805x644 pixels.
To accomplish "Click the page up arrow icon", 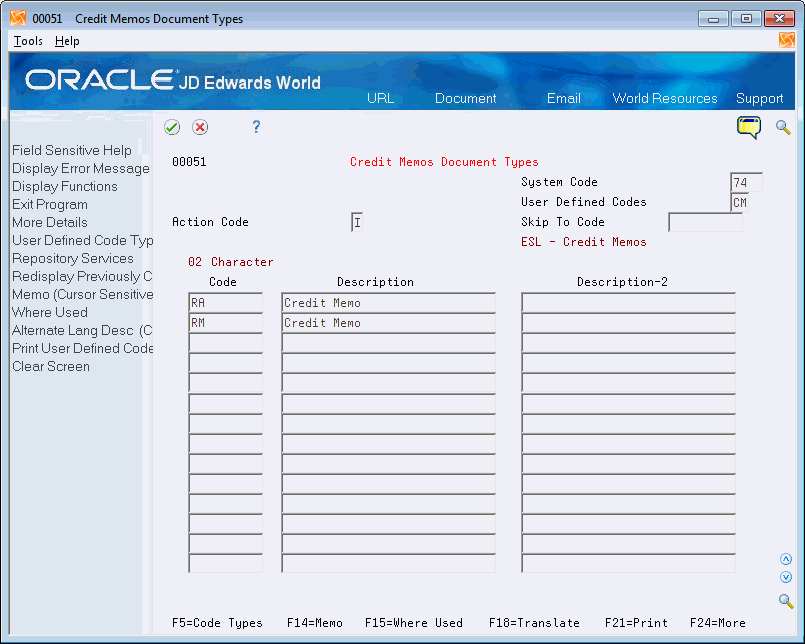I will click(x=785, y=559).
